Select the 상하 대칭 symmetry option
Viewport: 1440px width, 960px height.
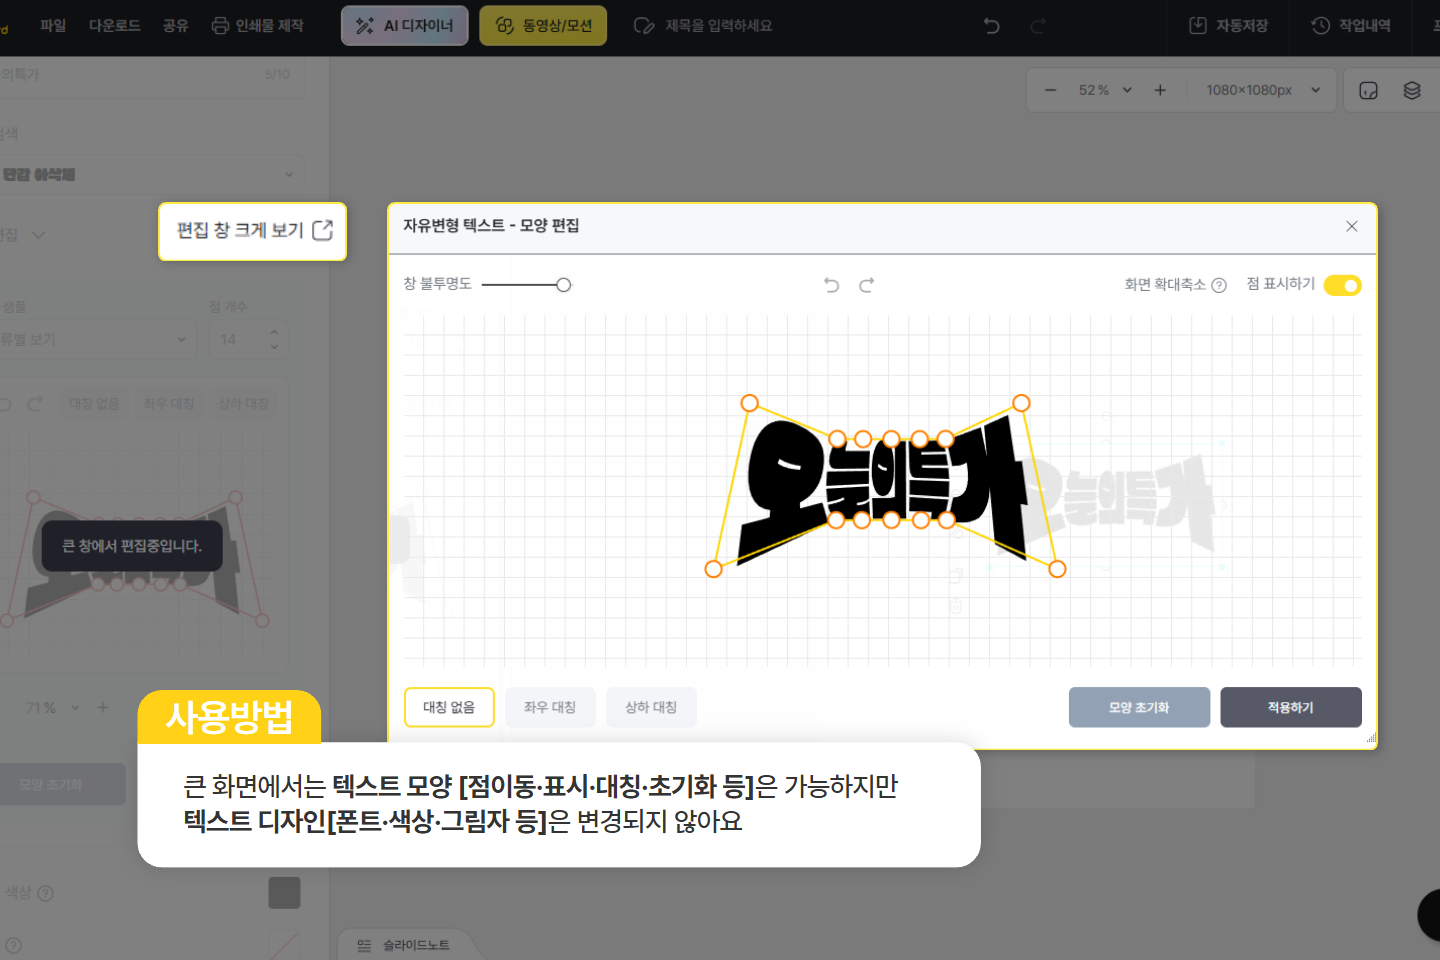651,707
